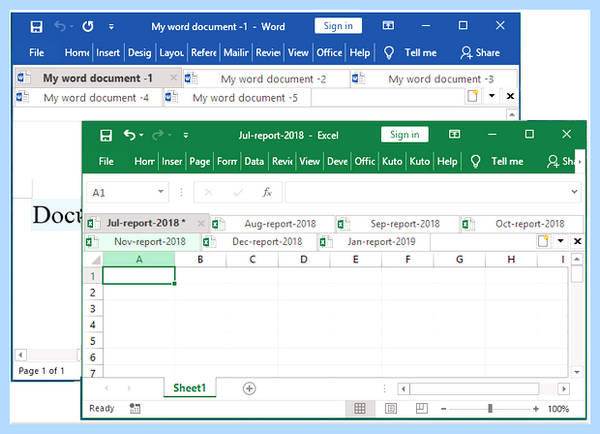Switch to Page Layout view icon
Image resolution: width=600 pixels, height=434 pixels.
[x=391, y=409]
